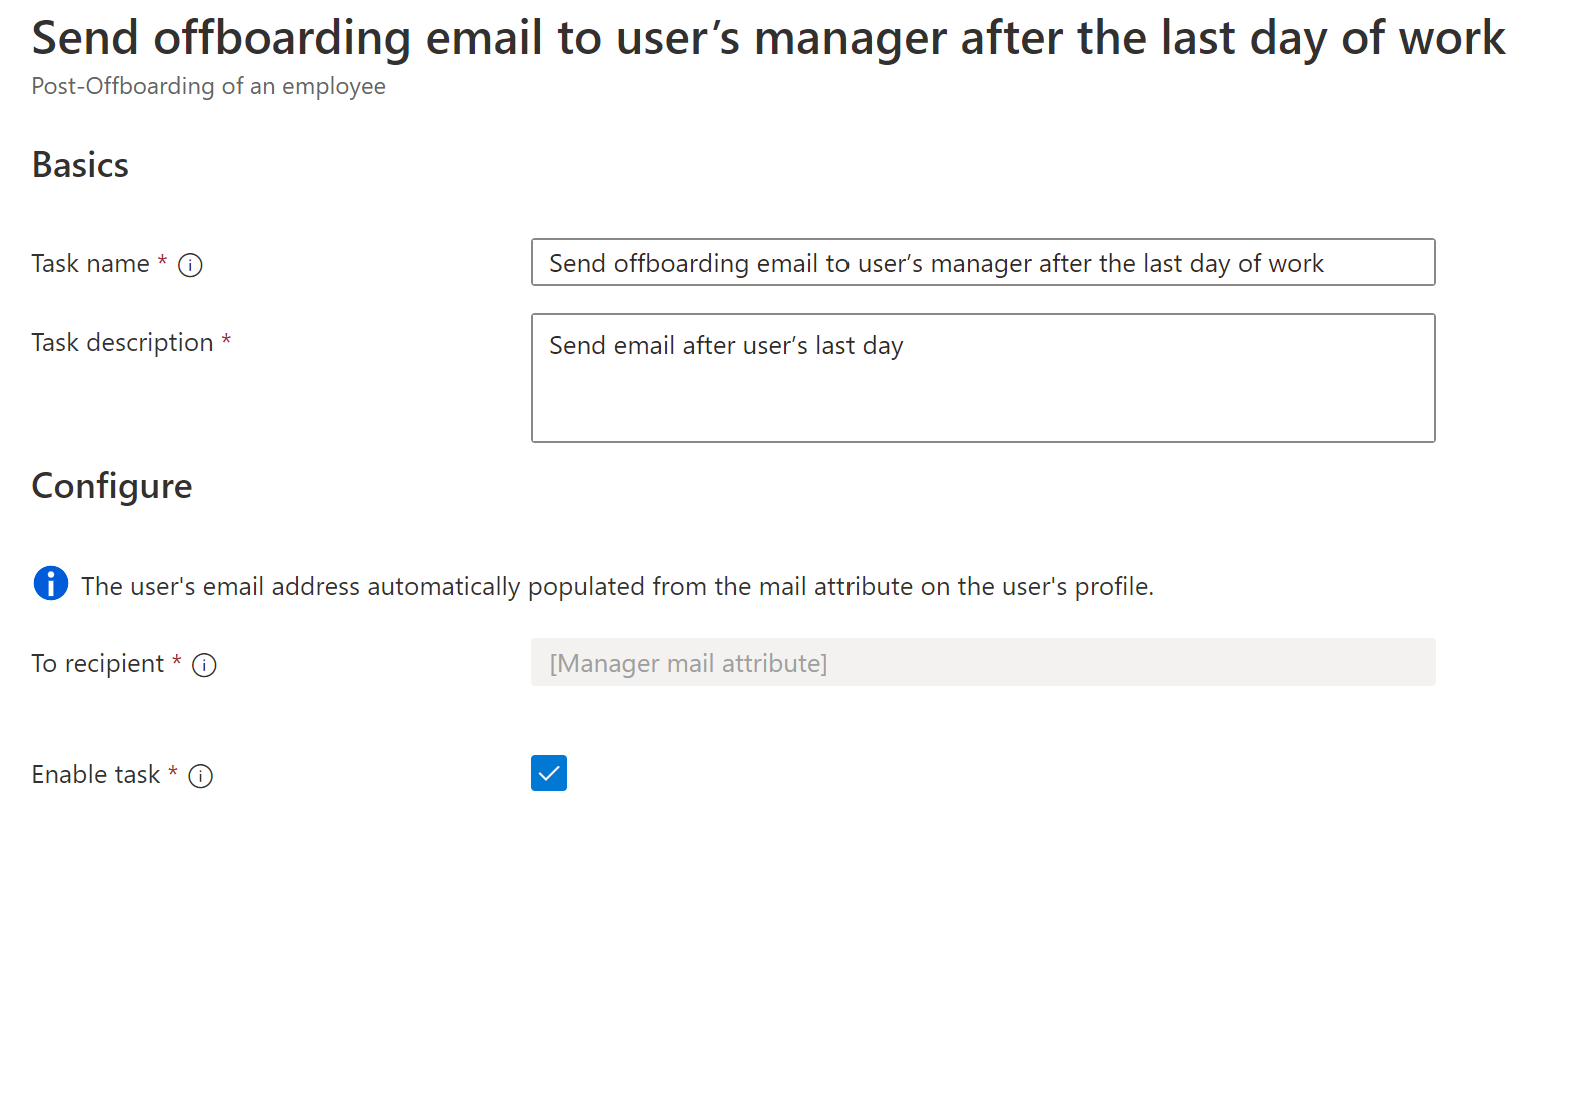
Task: Click the Basics section heading
Action: (80, 165)
